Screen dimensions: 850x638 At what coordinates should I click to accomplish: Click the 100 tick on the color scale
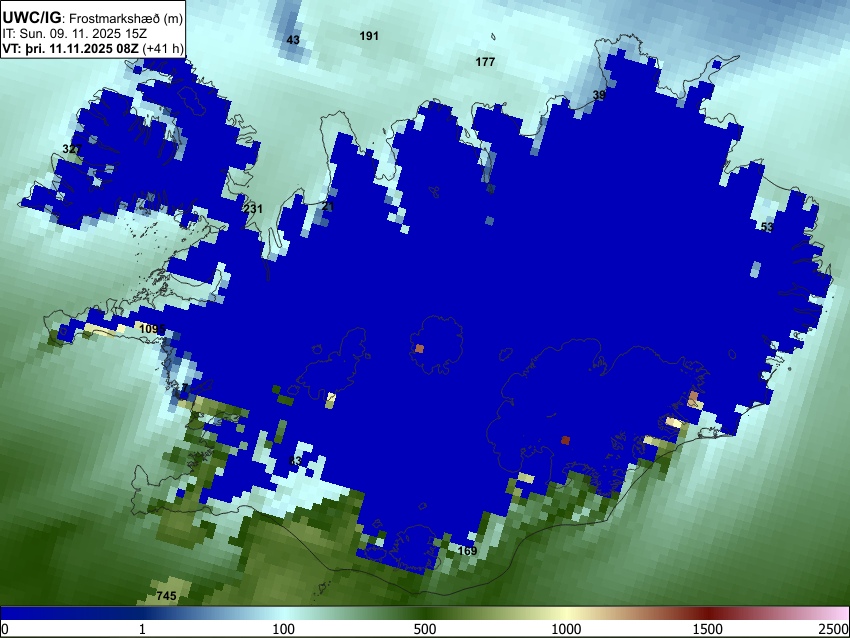click(283, 629)
